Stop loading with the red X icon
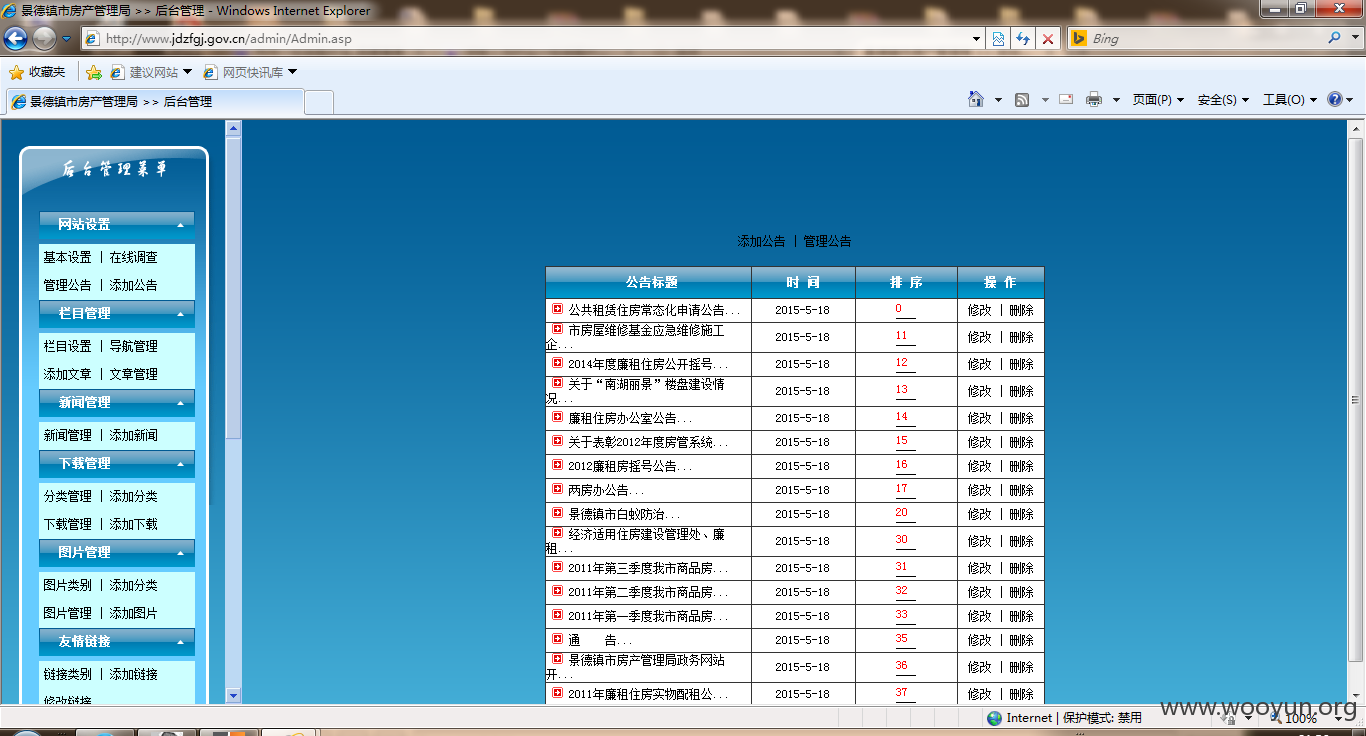Screen dimensions: 1366x736 [1048, 39]
